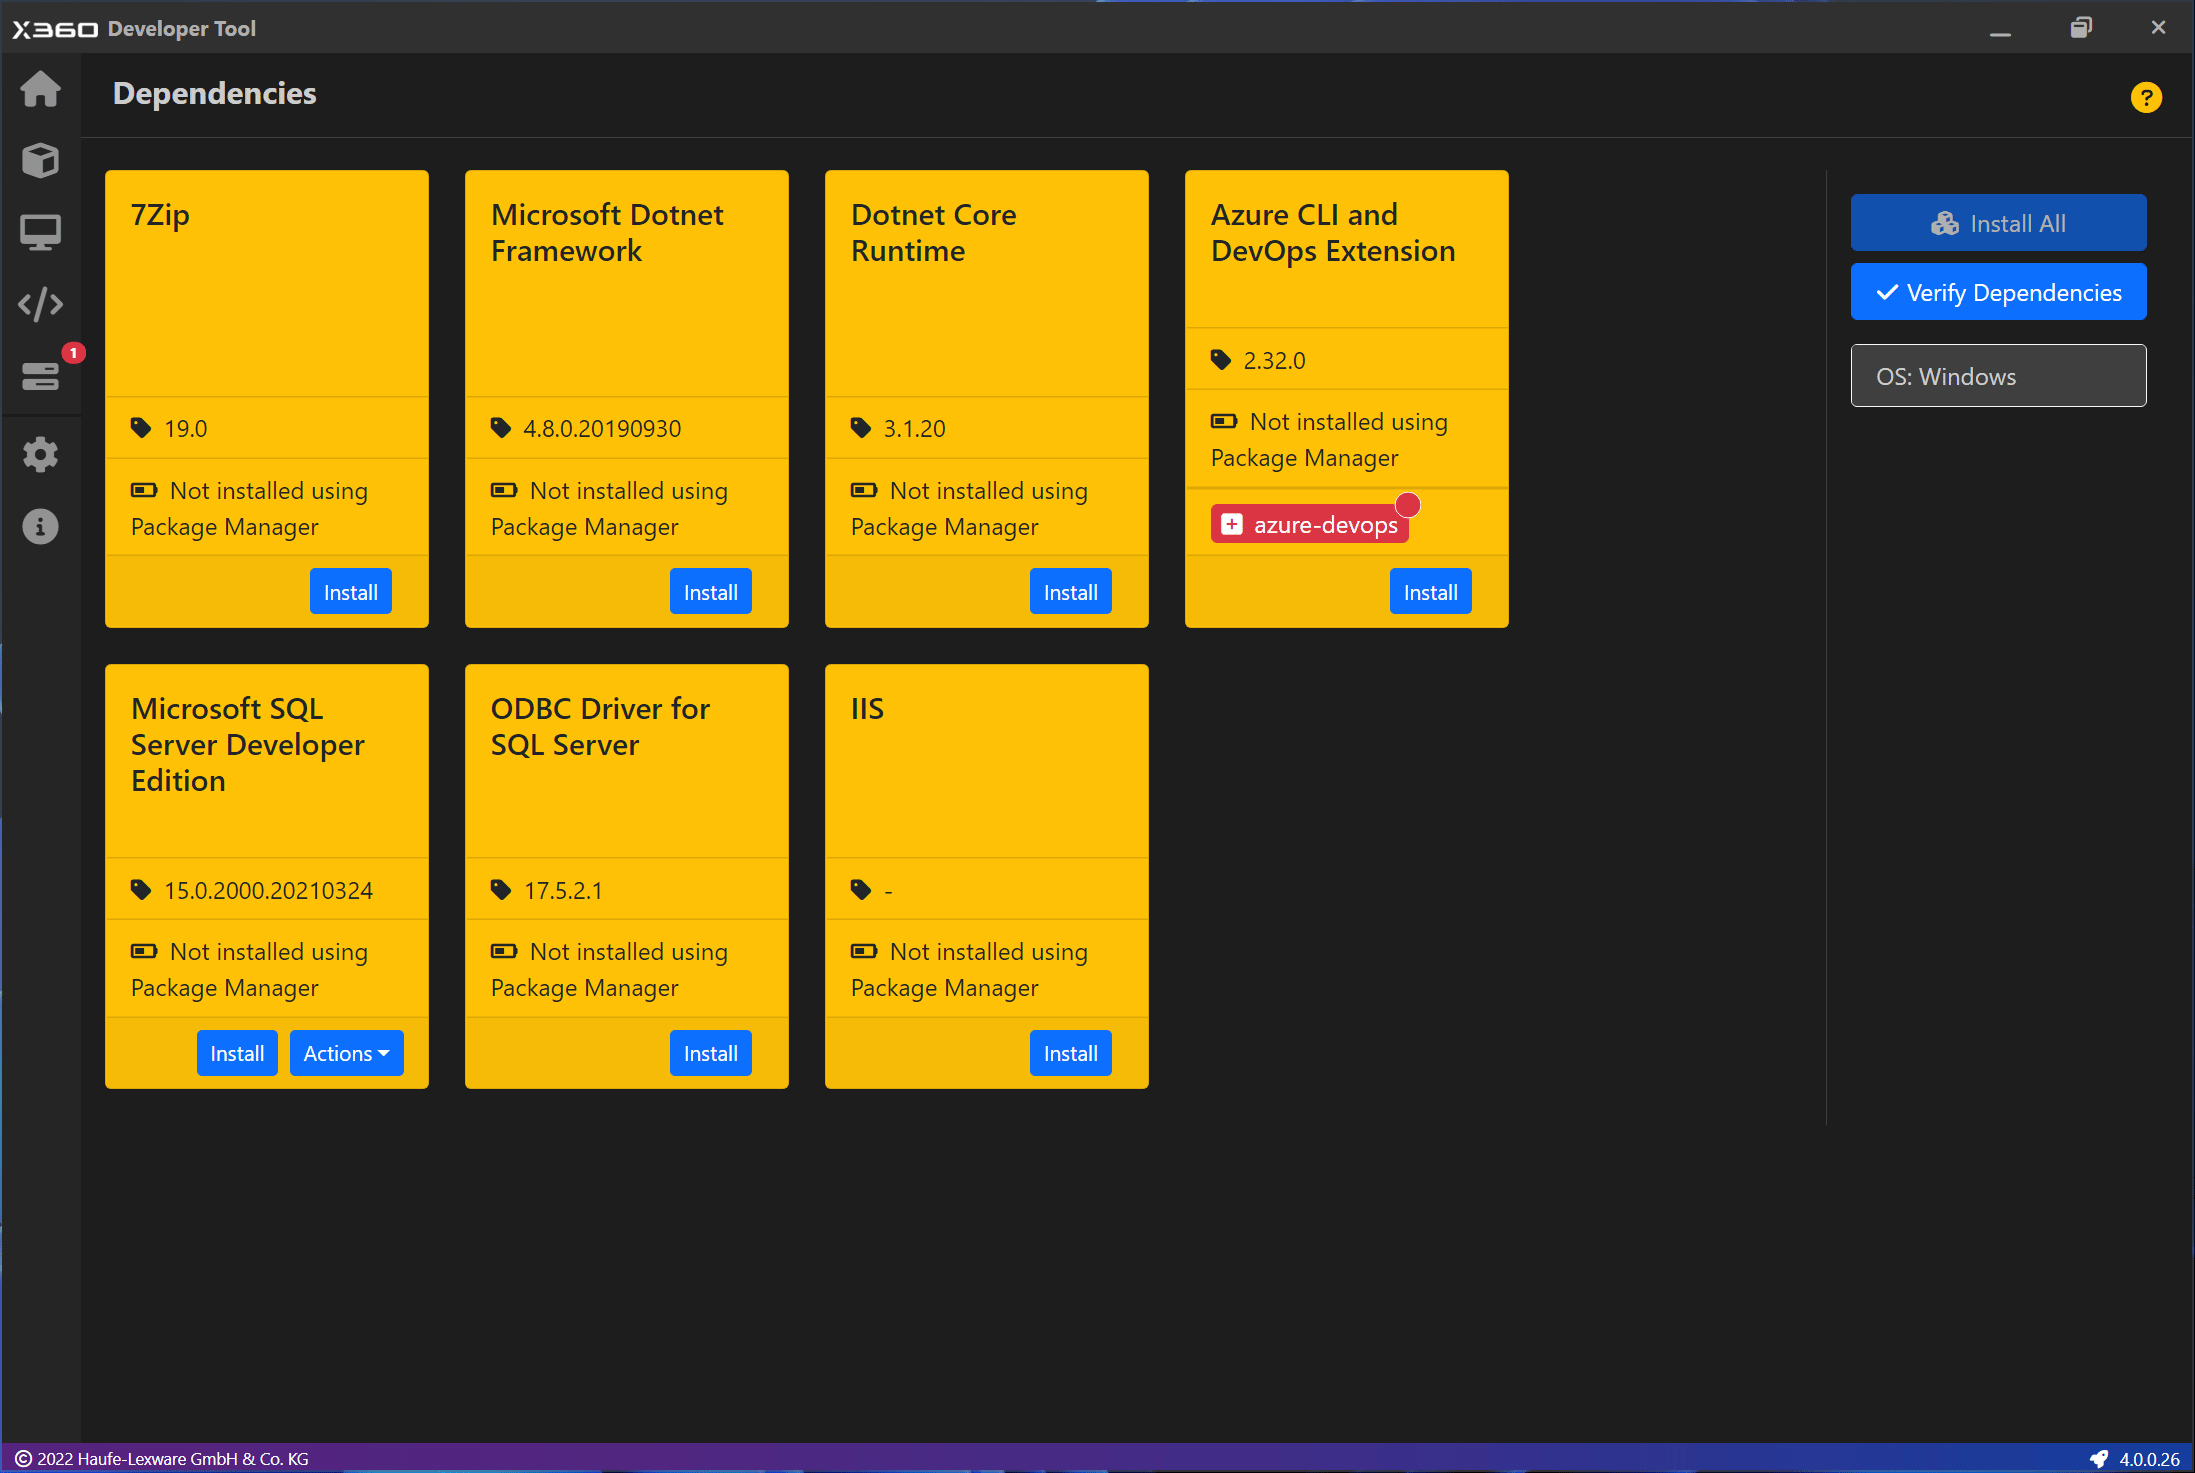This screenshot has width=2195, height=1473.
Task: Install all dependencies with Install All
Action: [1998, 223]
